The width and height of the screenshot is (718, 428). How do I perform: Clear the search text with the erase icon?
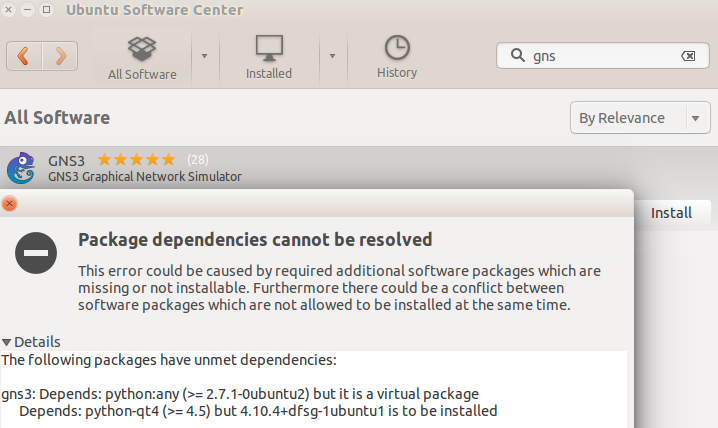click(688, 56)
